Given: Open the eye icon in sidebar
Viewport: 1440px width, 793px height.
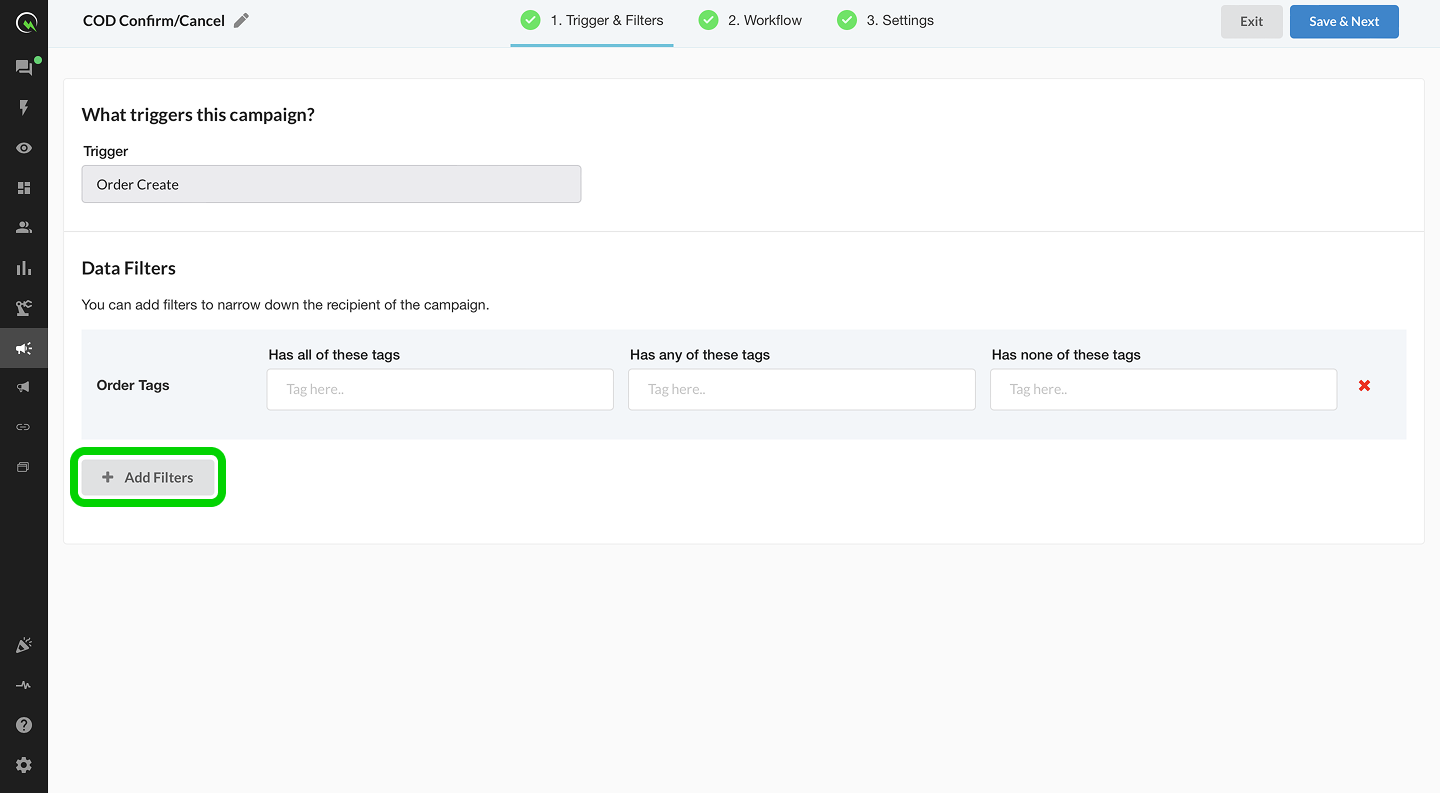Looking at the screenshot, I should pos(24,148).
